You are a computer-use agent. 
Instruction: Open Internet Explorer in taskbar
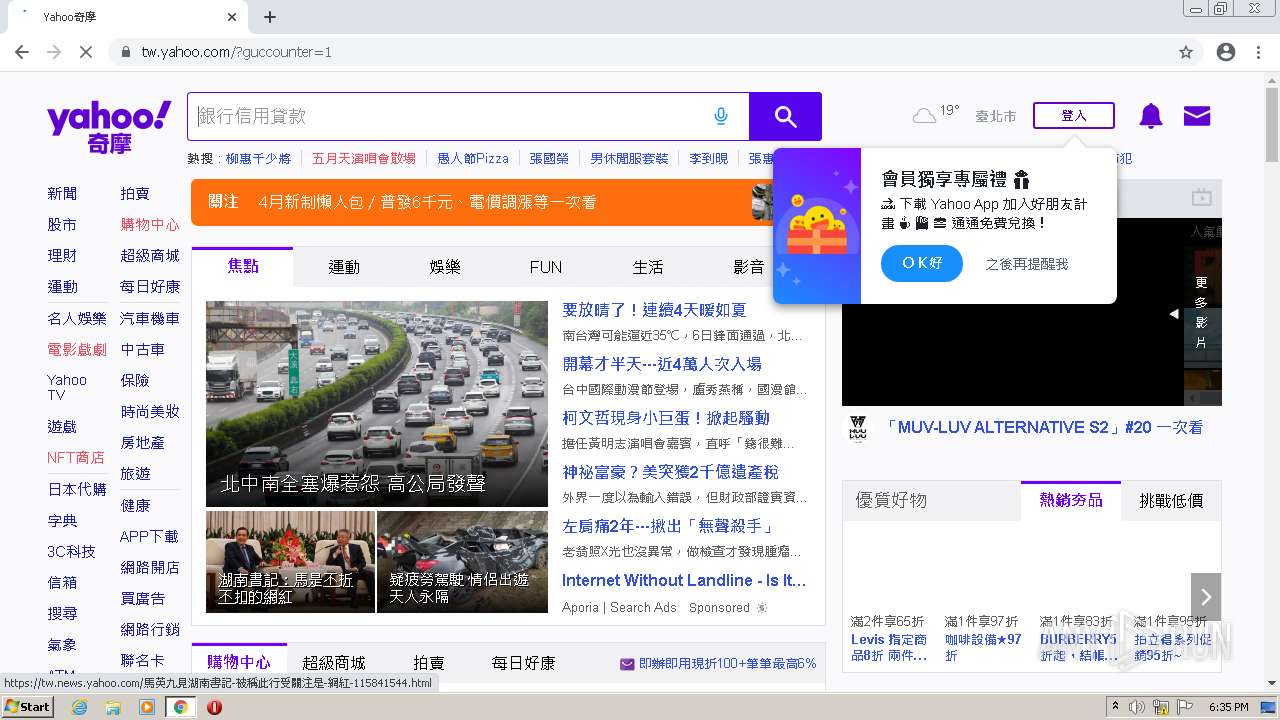coord(80,707)
